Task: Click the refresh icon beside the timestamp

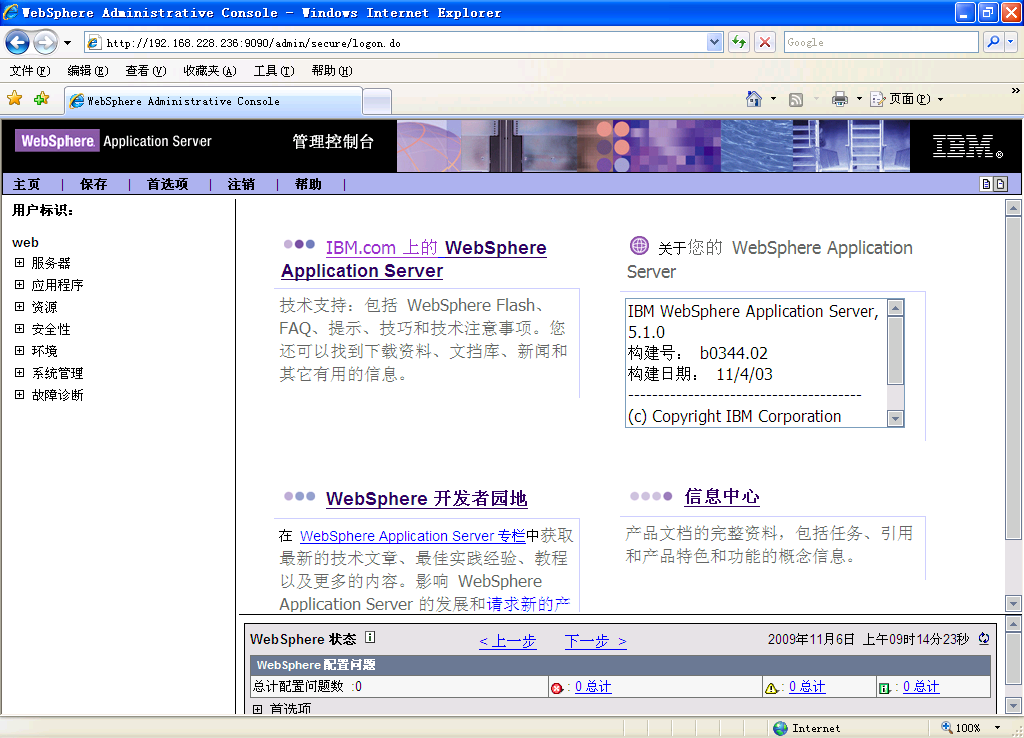Action: coord(983,639)
